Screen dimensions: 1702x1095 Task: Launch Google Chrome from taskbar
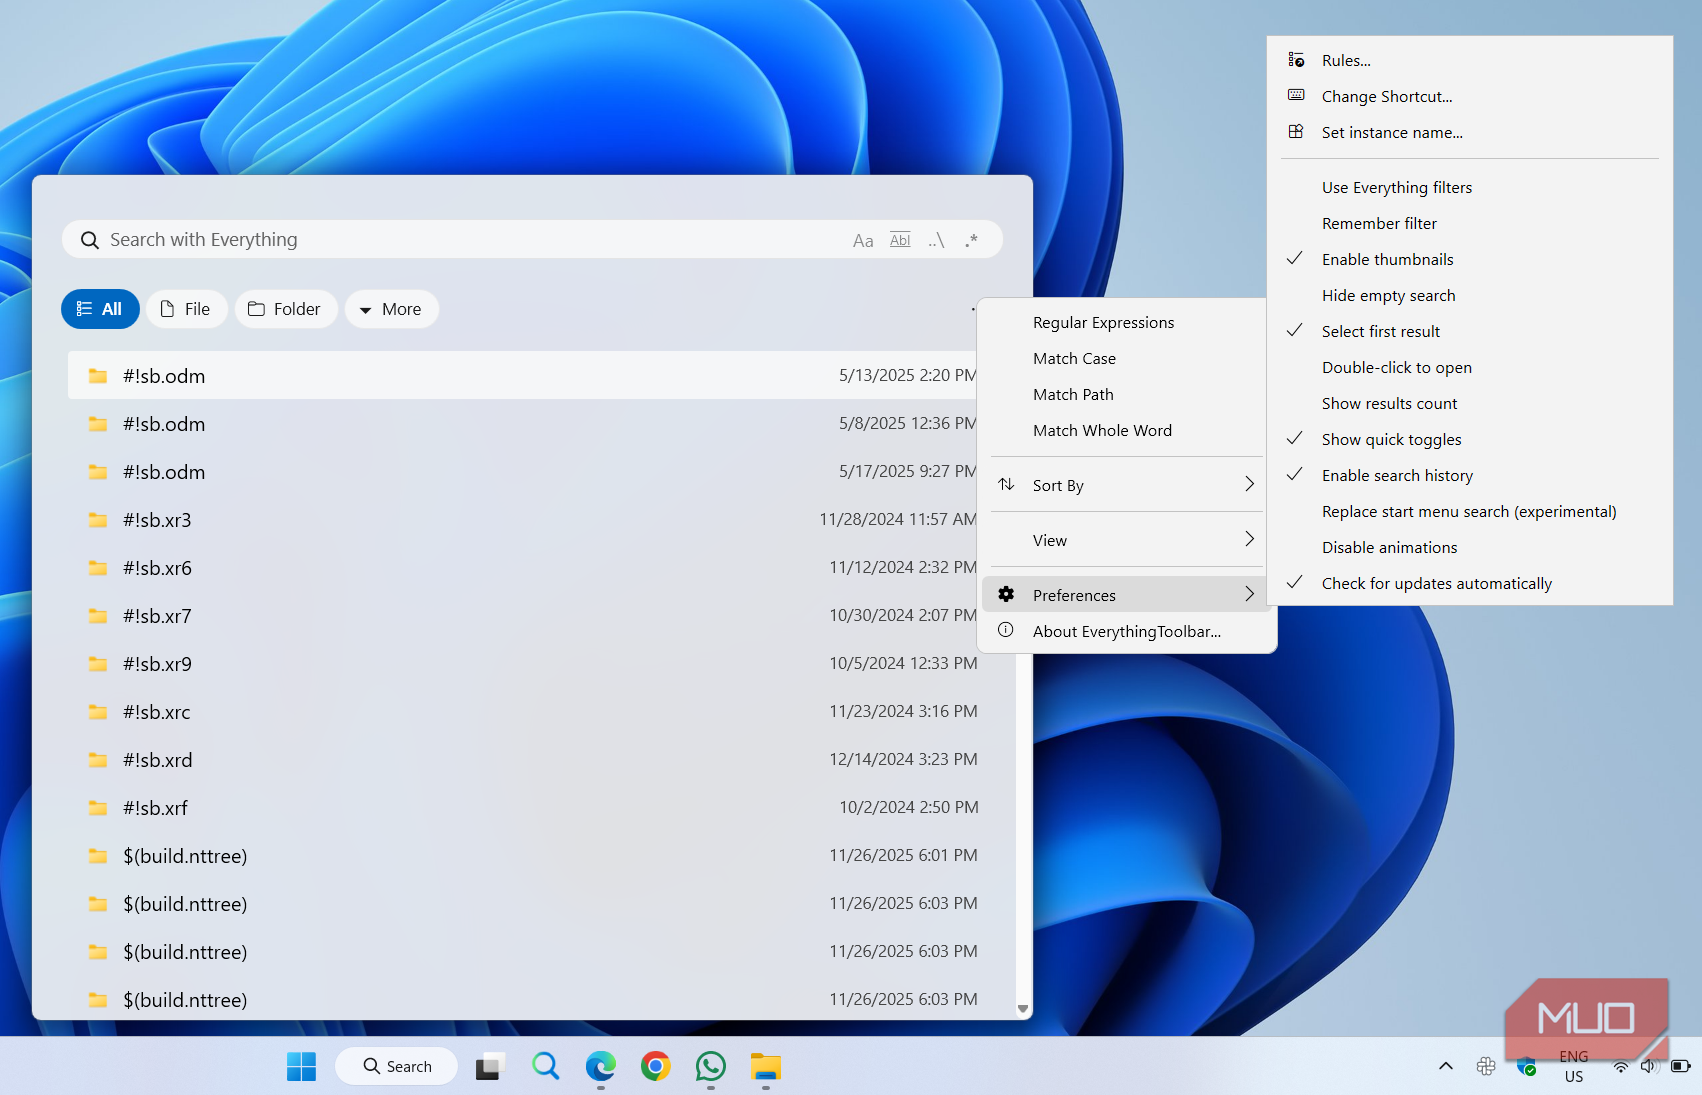[656, 1067]
